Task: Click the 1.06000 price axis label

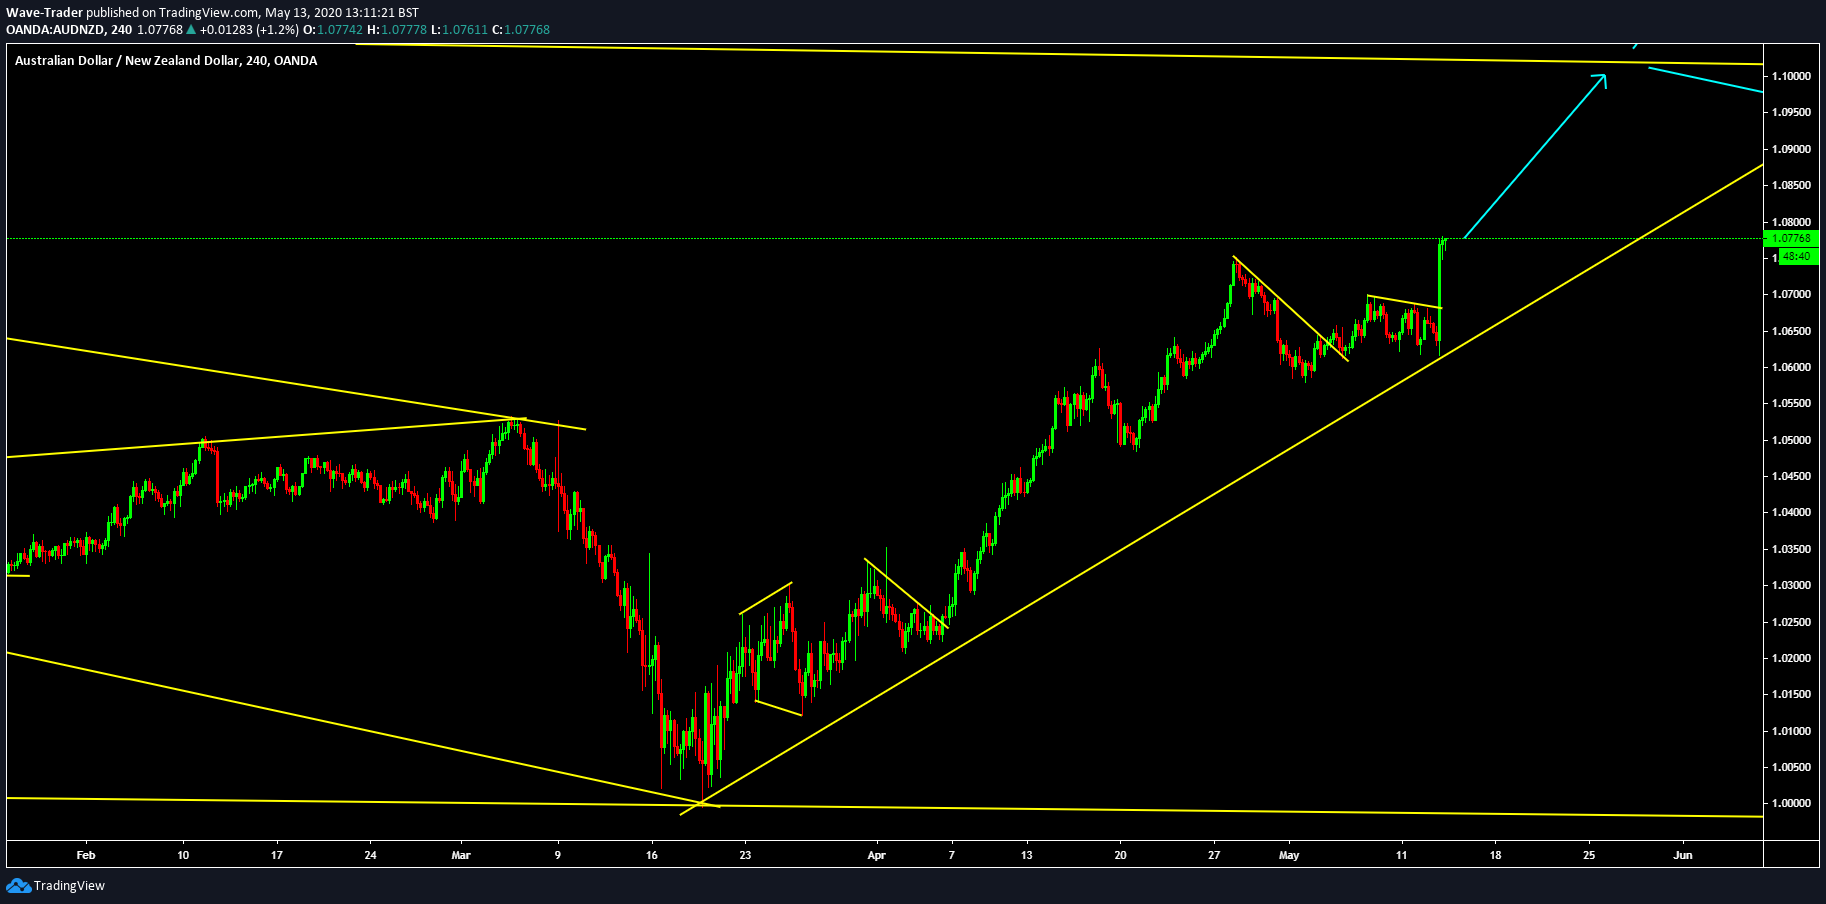Action: click(x=1791, y=367)
